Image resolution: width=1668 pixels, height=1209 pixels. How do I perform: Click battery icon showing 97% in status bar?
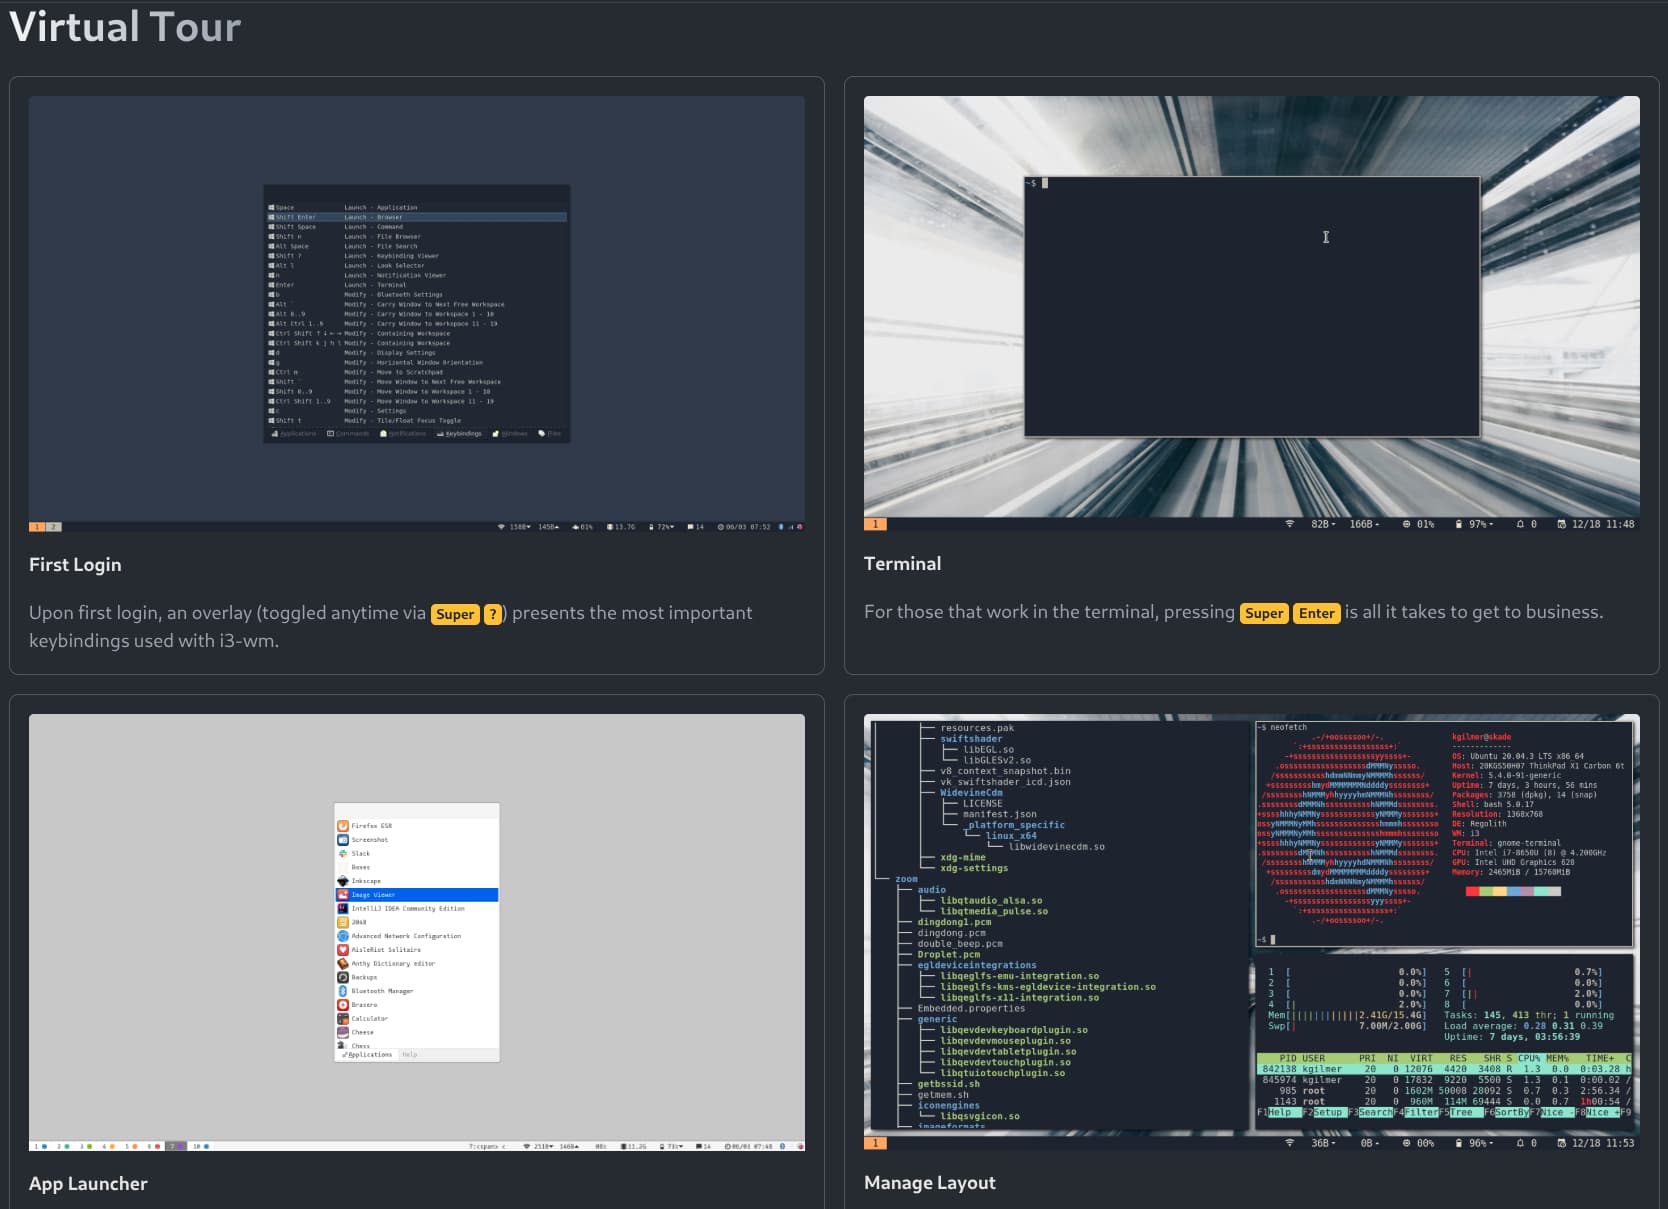pos(1459,524)
